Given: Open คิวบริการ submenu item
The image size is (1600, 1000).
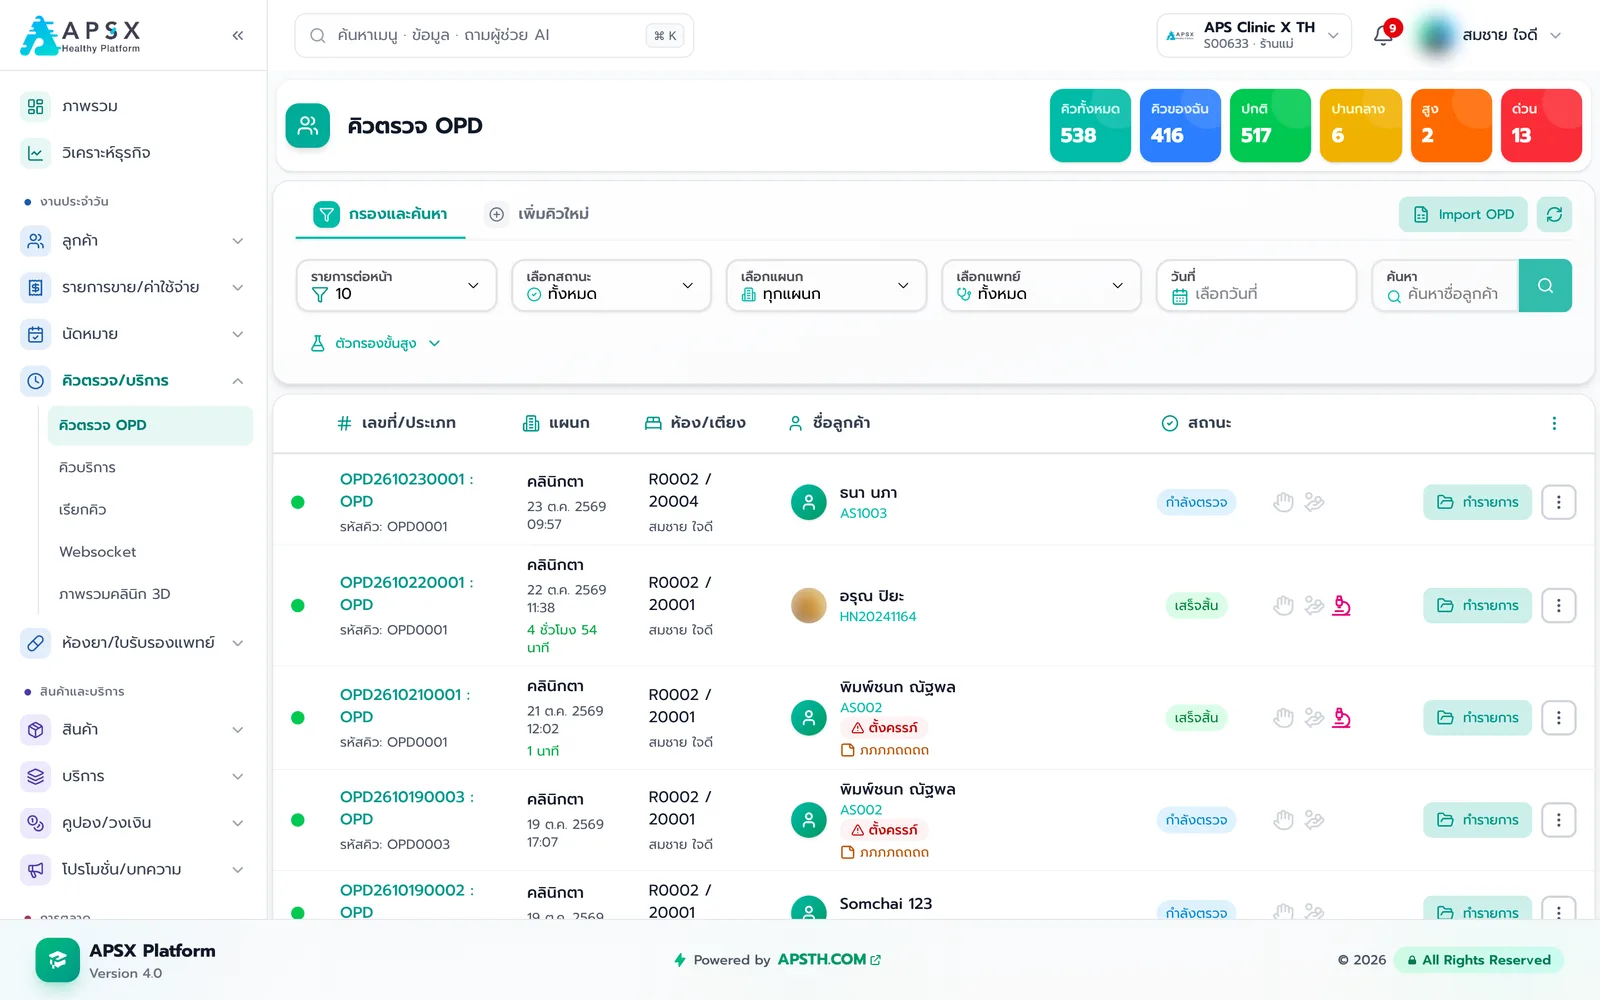Looking at the screenshot, I should [x=150, y=468].
